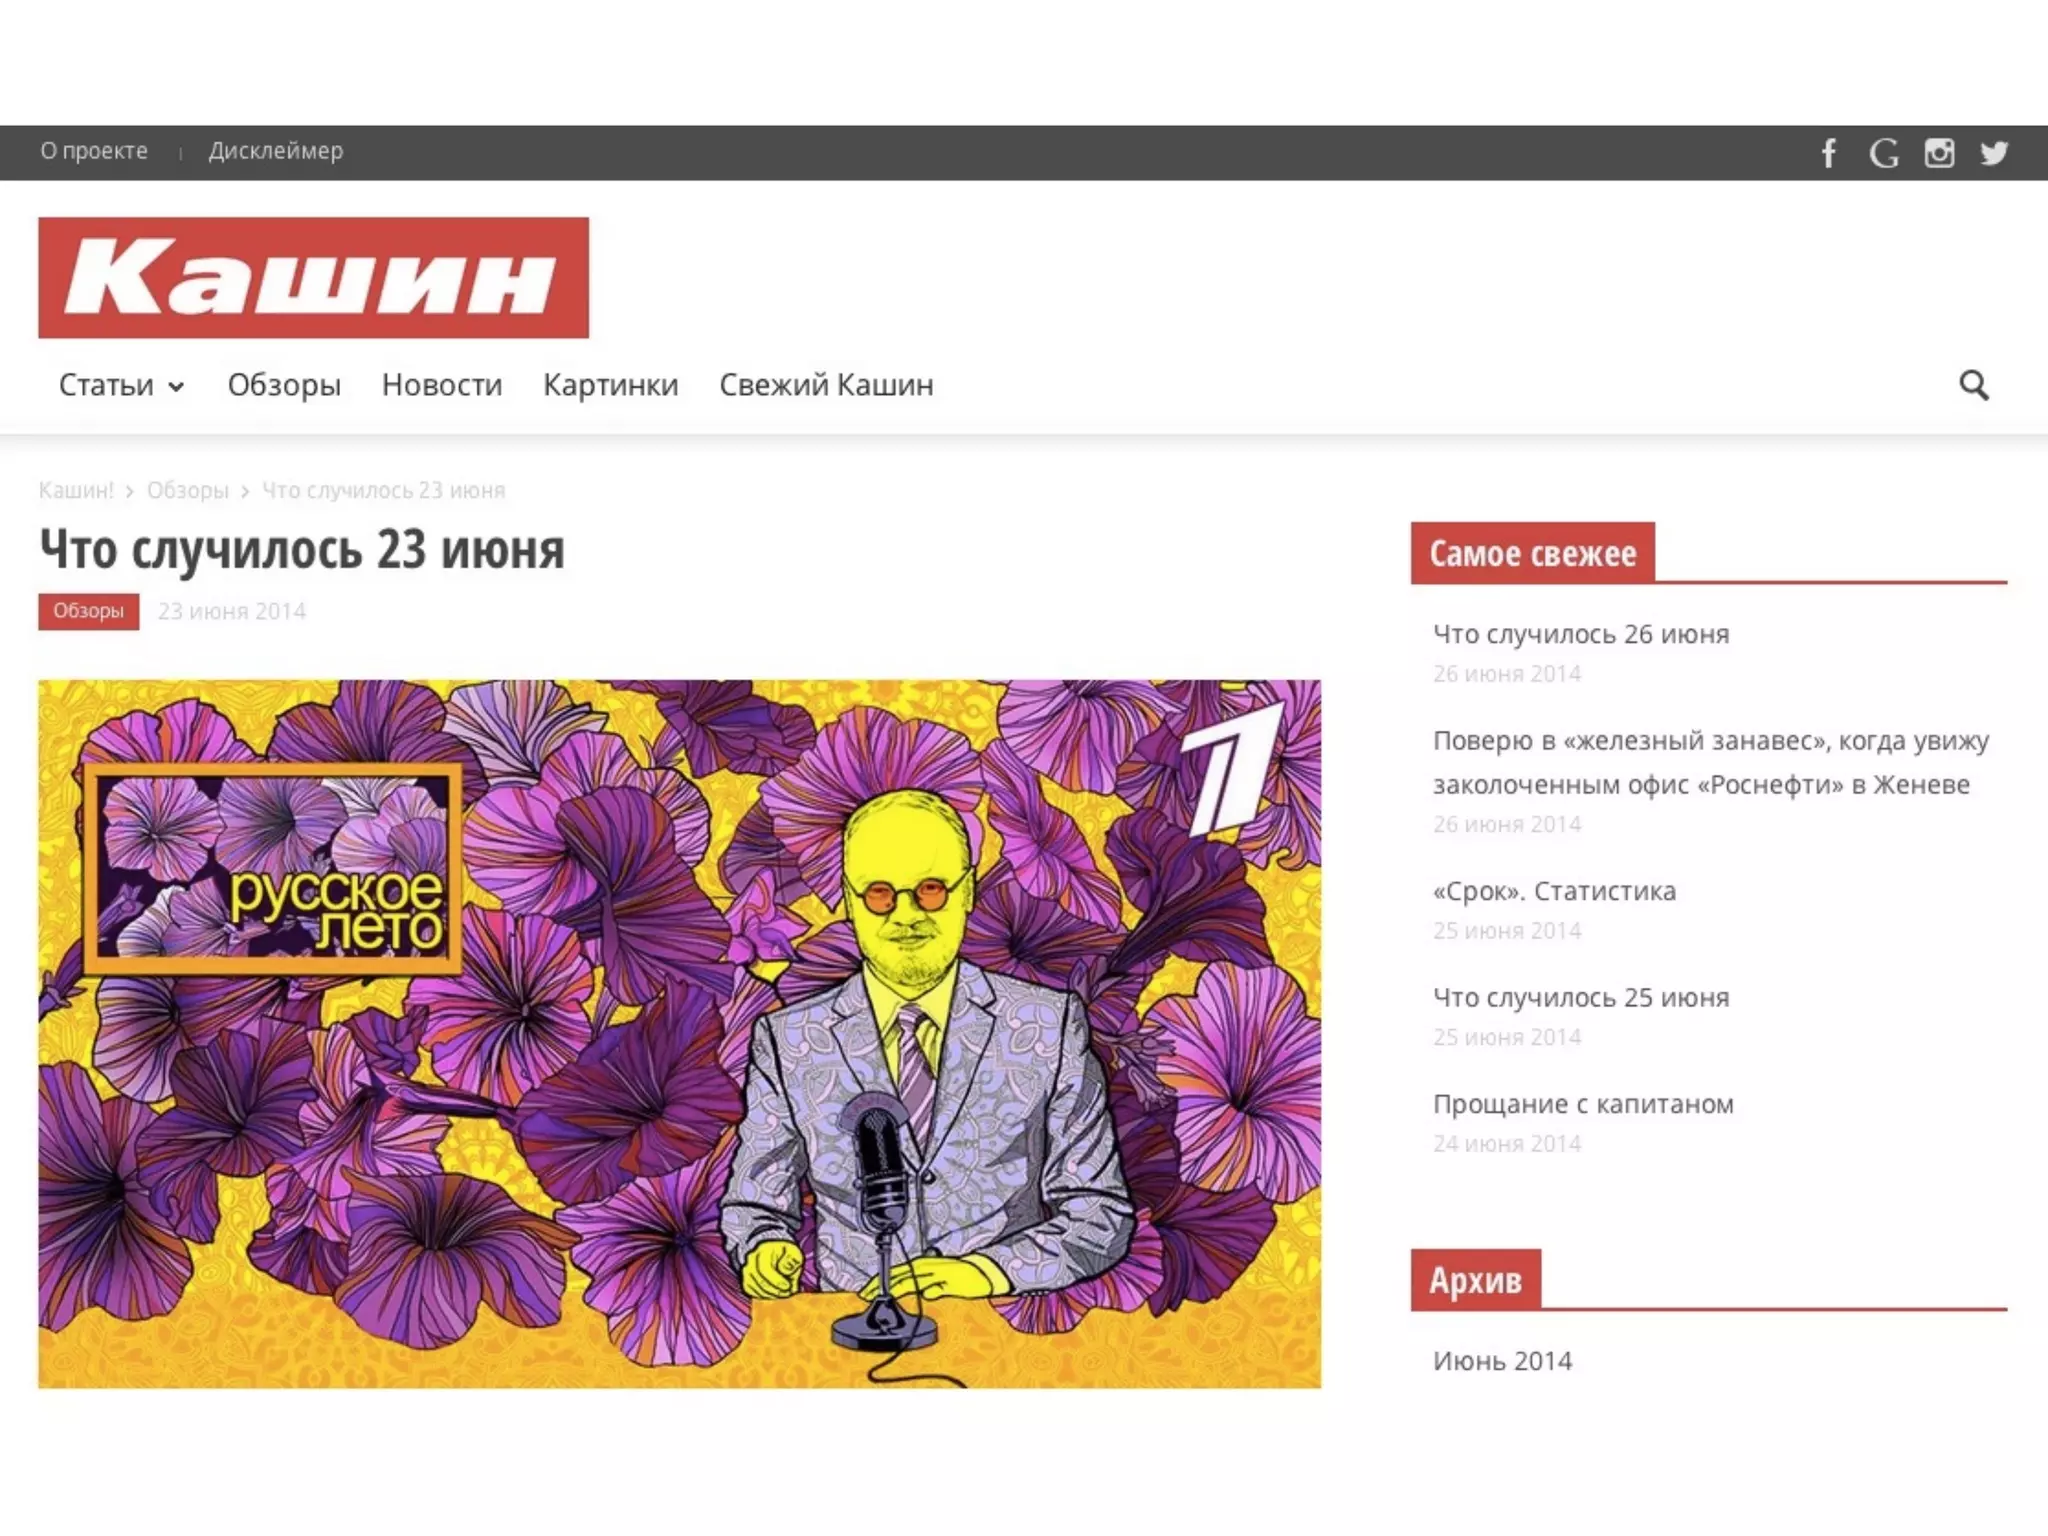
Task: Click the Обзоры breadcrumb link
Action: coord(187,490)
